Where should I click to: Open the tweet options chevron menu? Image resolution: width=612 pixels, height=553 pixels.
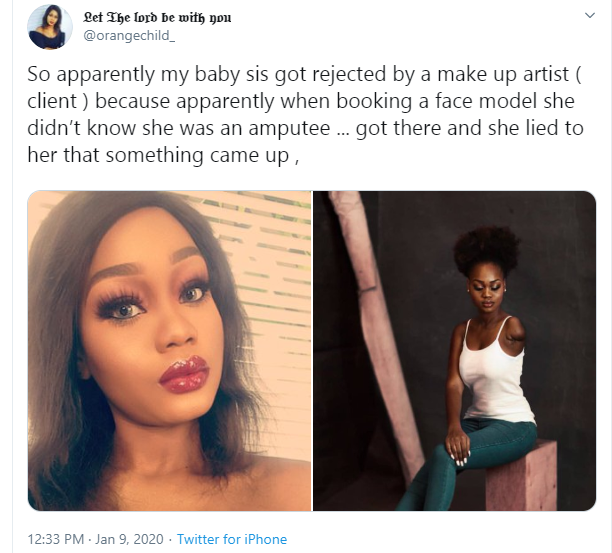tap(590, 17)
